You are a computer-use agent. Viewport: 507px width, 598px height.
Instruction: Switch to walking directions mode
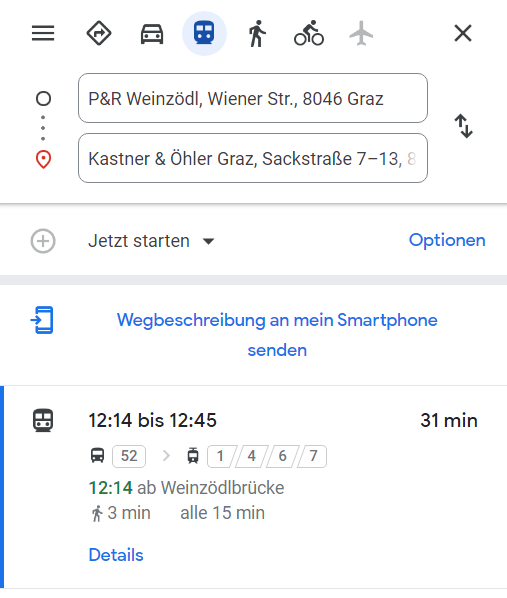click(257, 34)
